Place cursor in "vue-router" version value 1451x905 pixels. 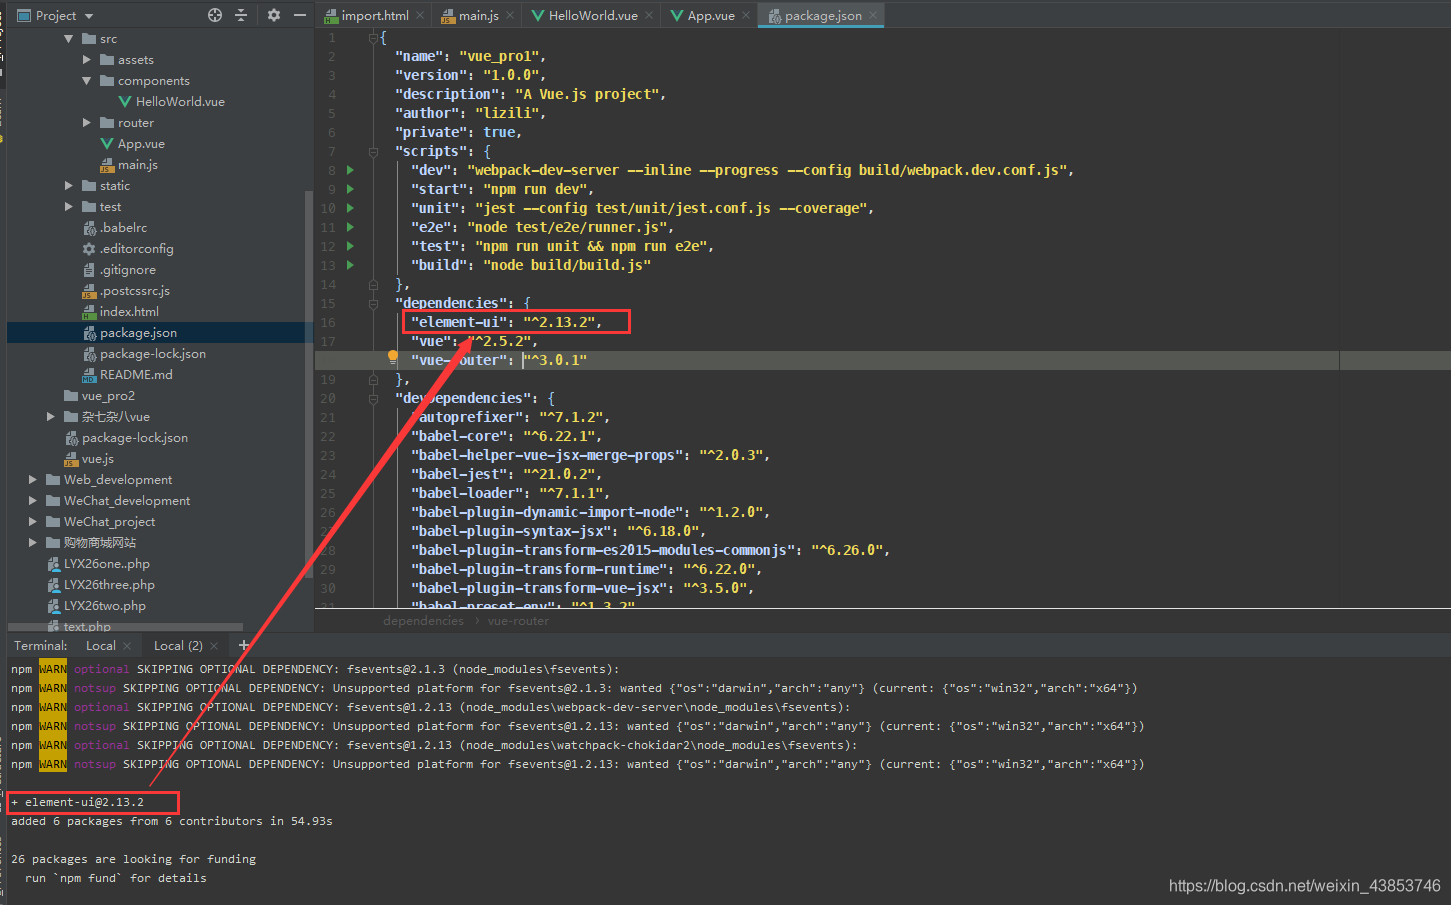point(555,360)
